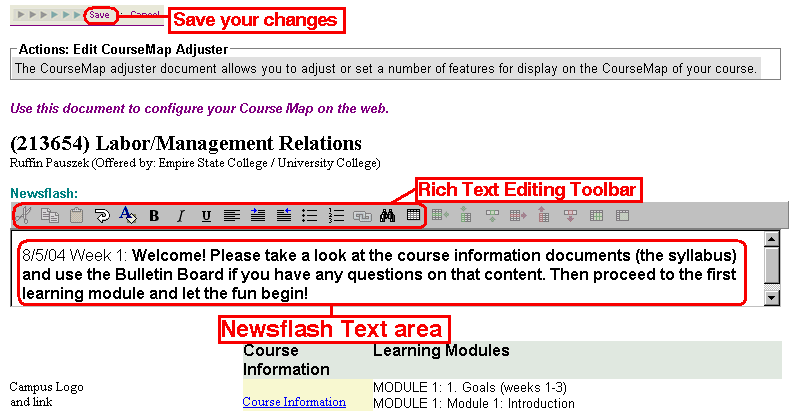Click the binoculars find icon

387,216
